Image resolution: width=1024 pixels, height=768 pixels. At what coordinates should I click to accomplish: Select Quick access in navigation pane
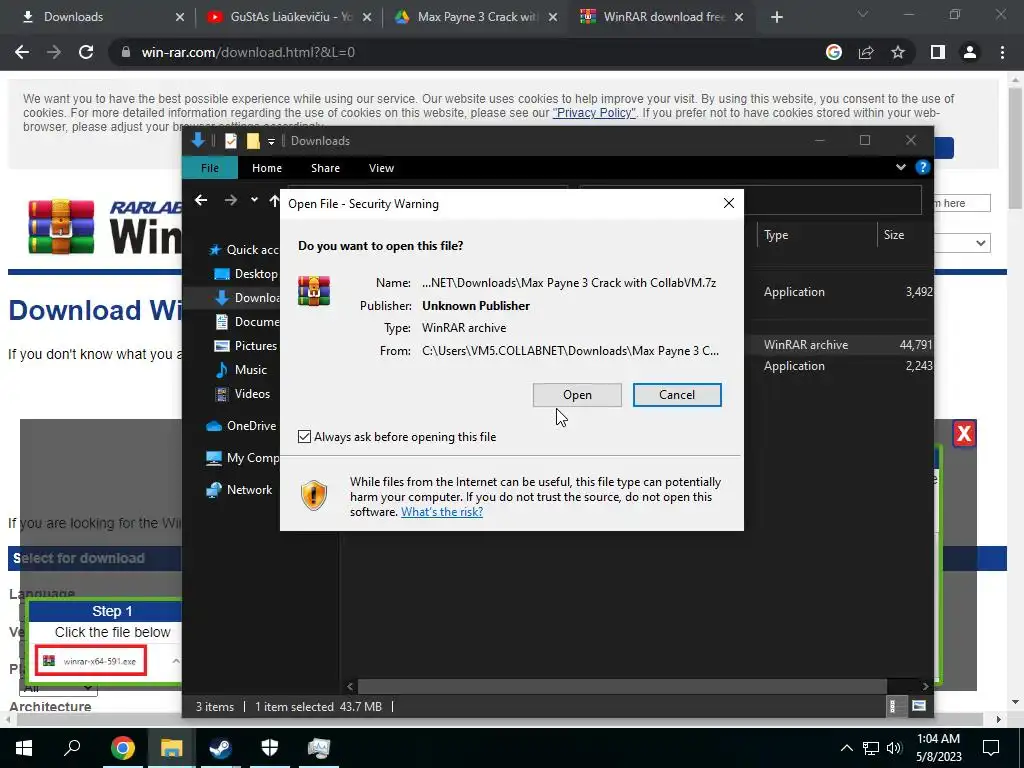coord(244,249)
